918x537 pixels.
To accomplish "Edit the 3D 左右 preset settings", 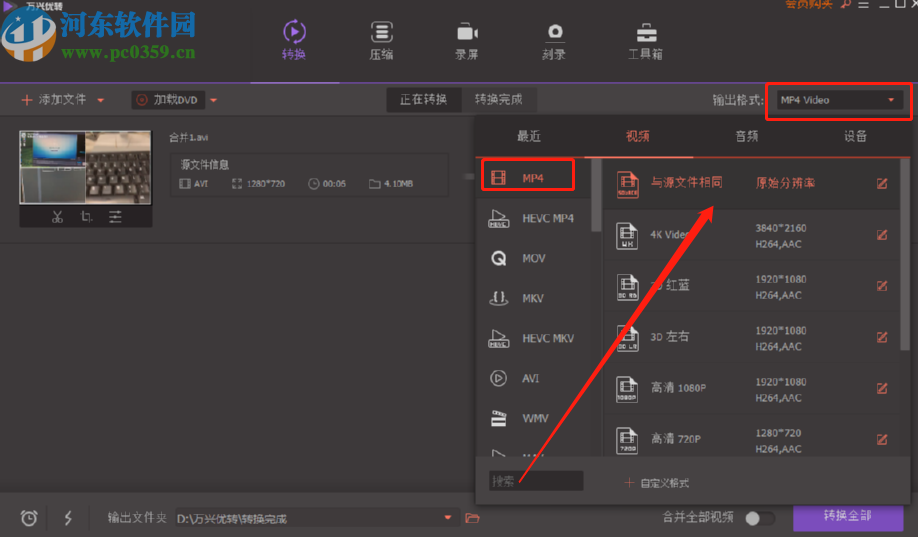I will click(x=882, y=337).
